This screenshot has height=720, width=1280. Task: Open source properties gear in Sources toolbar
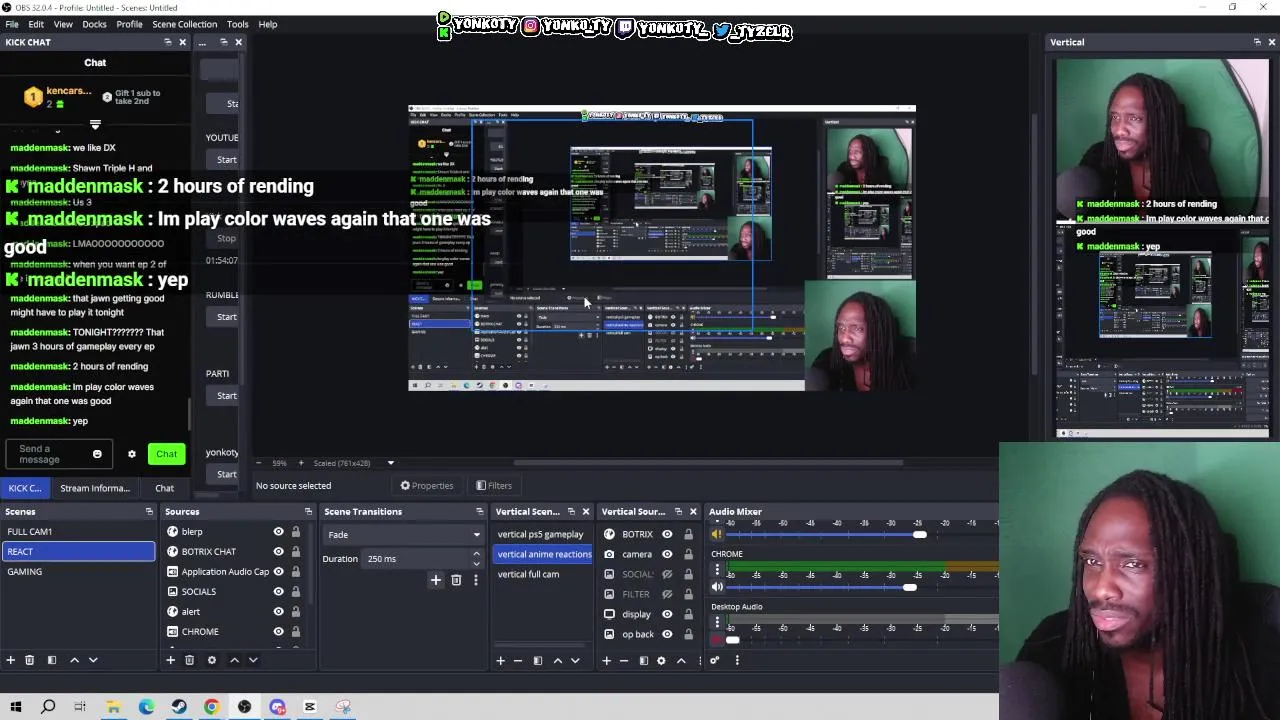(211, 660)
